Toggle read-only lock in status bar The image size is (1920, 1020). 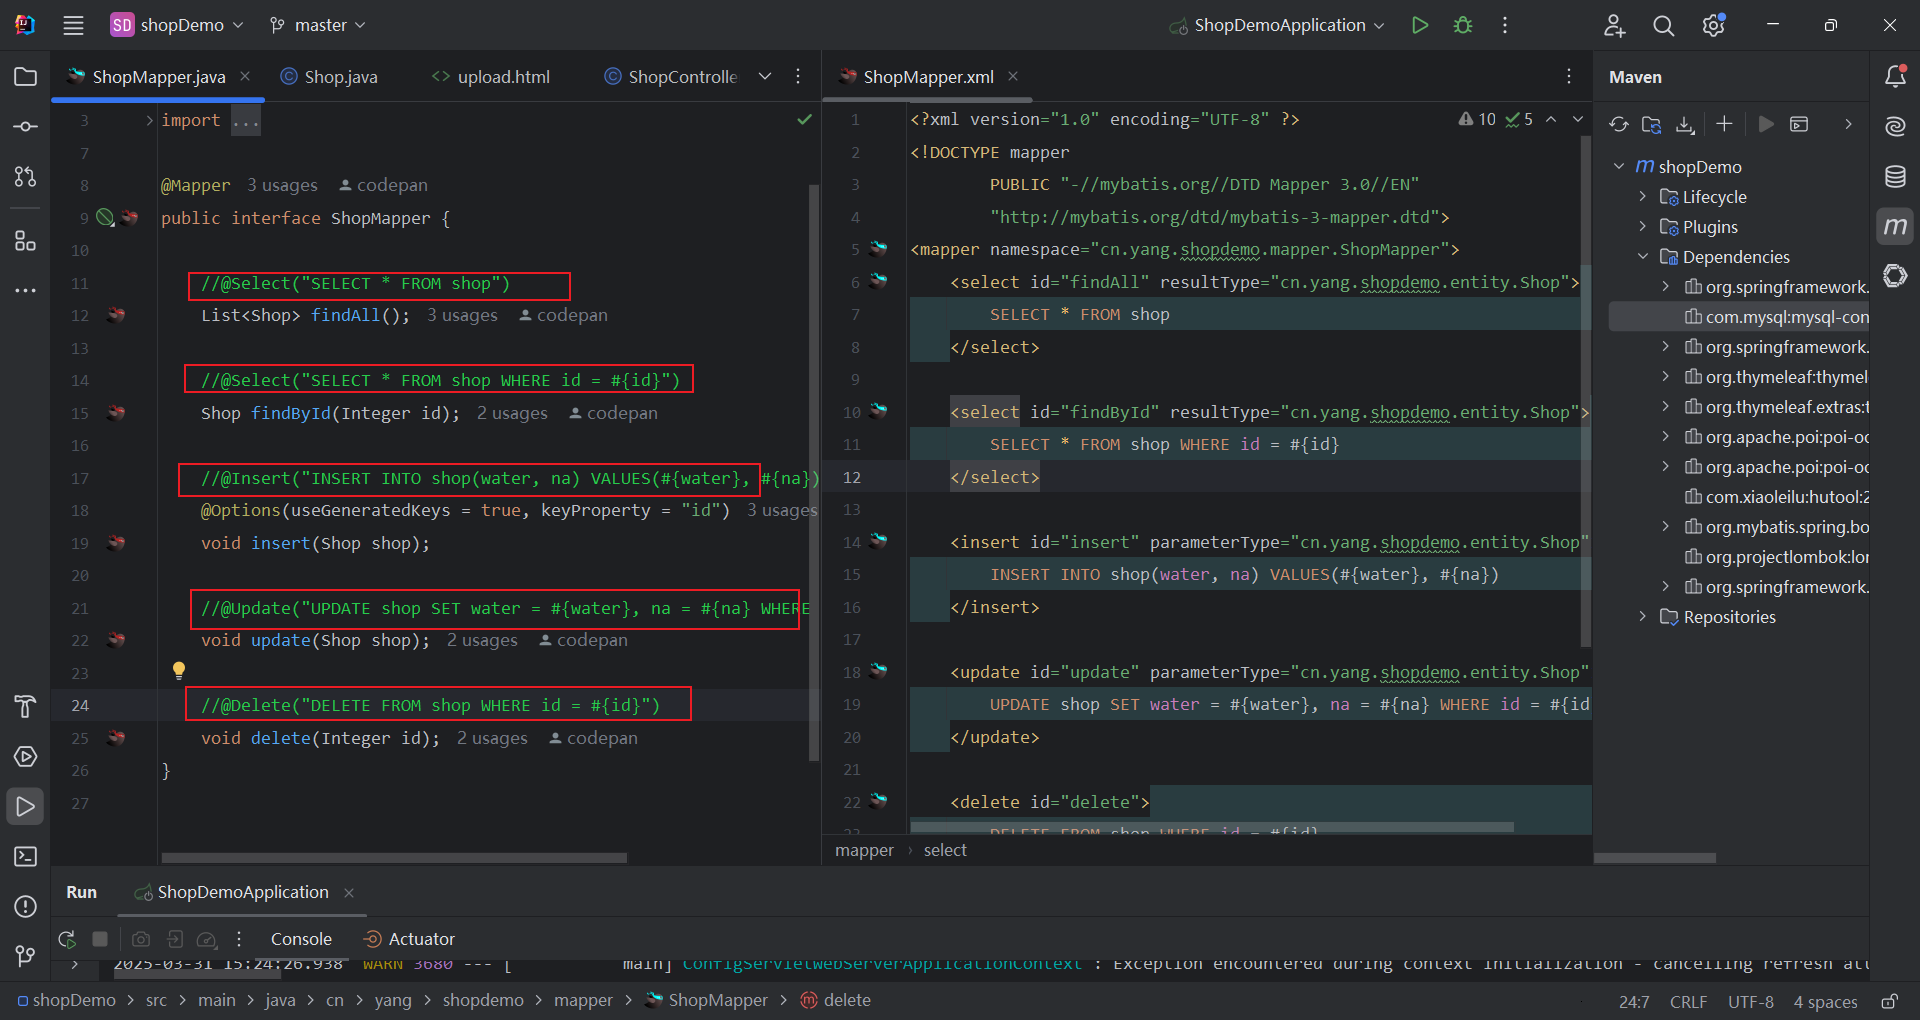click(1889, 1001)
